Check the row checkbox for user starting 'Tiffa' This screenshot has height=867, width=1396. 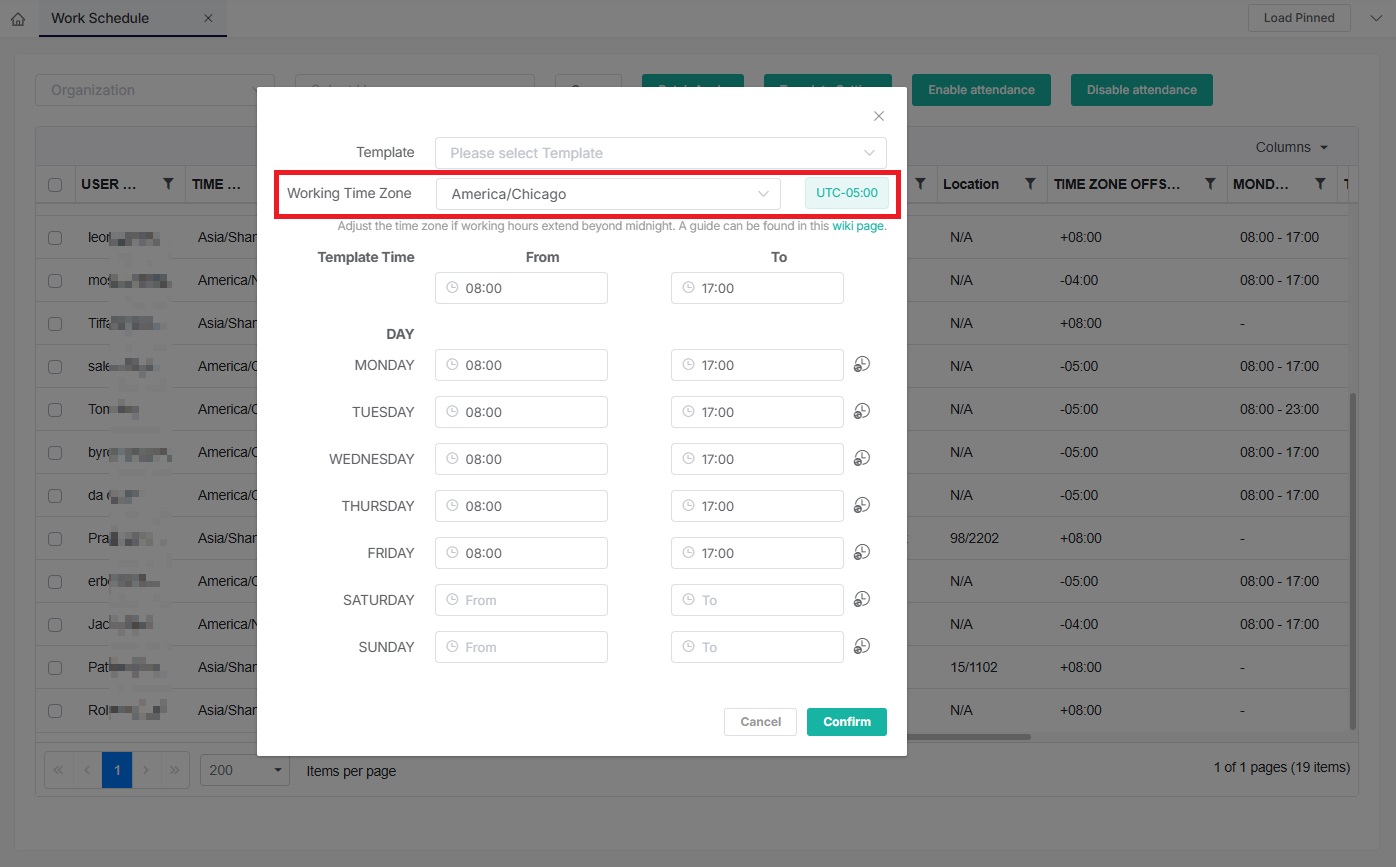pyautogui.click(x=55, y=323)
